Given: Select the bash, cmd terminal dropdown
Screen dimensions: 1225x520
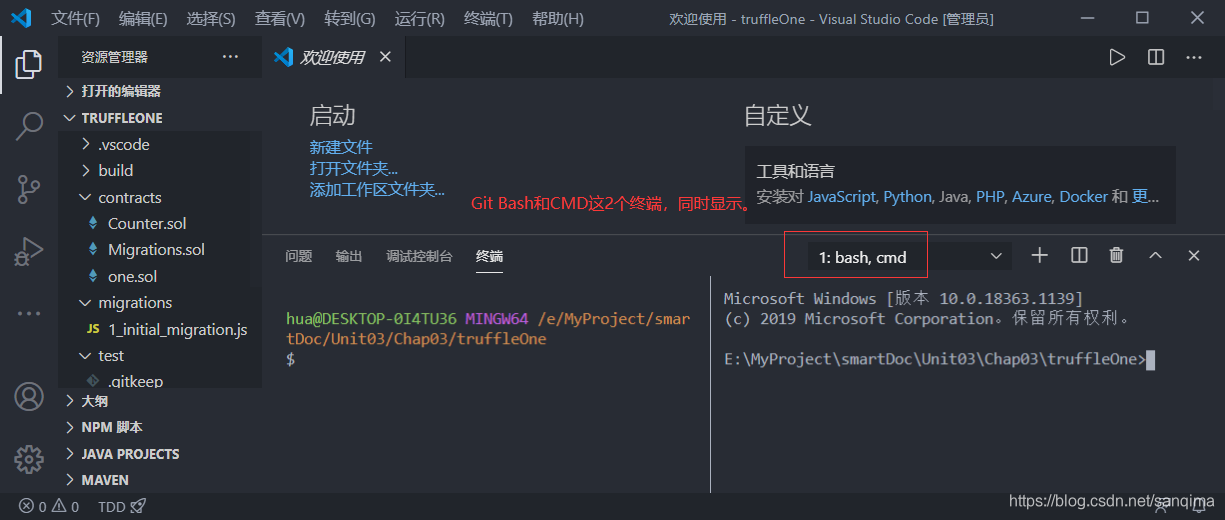Looking at the screenshot, I should (x=910, y=257).
